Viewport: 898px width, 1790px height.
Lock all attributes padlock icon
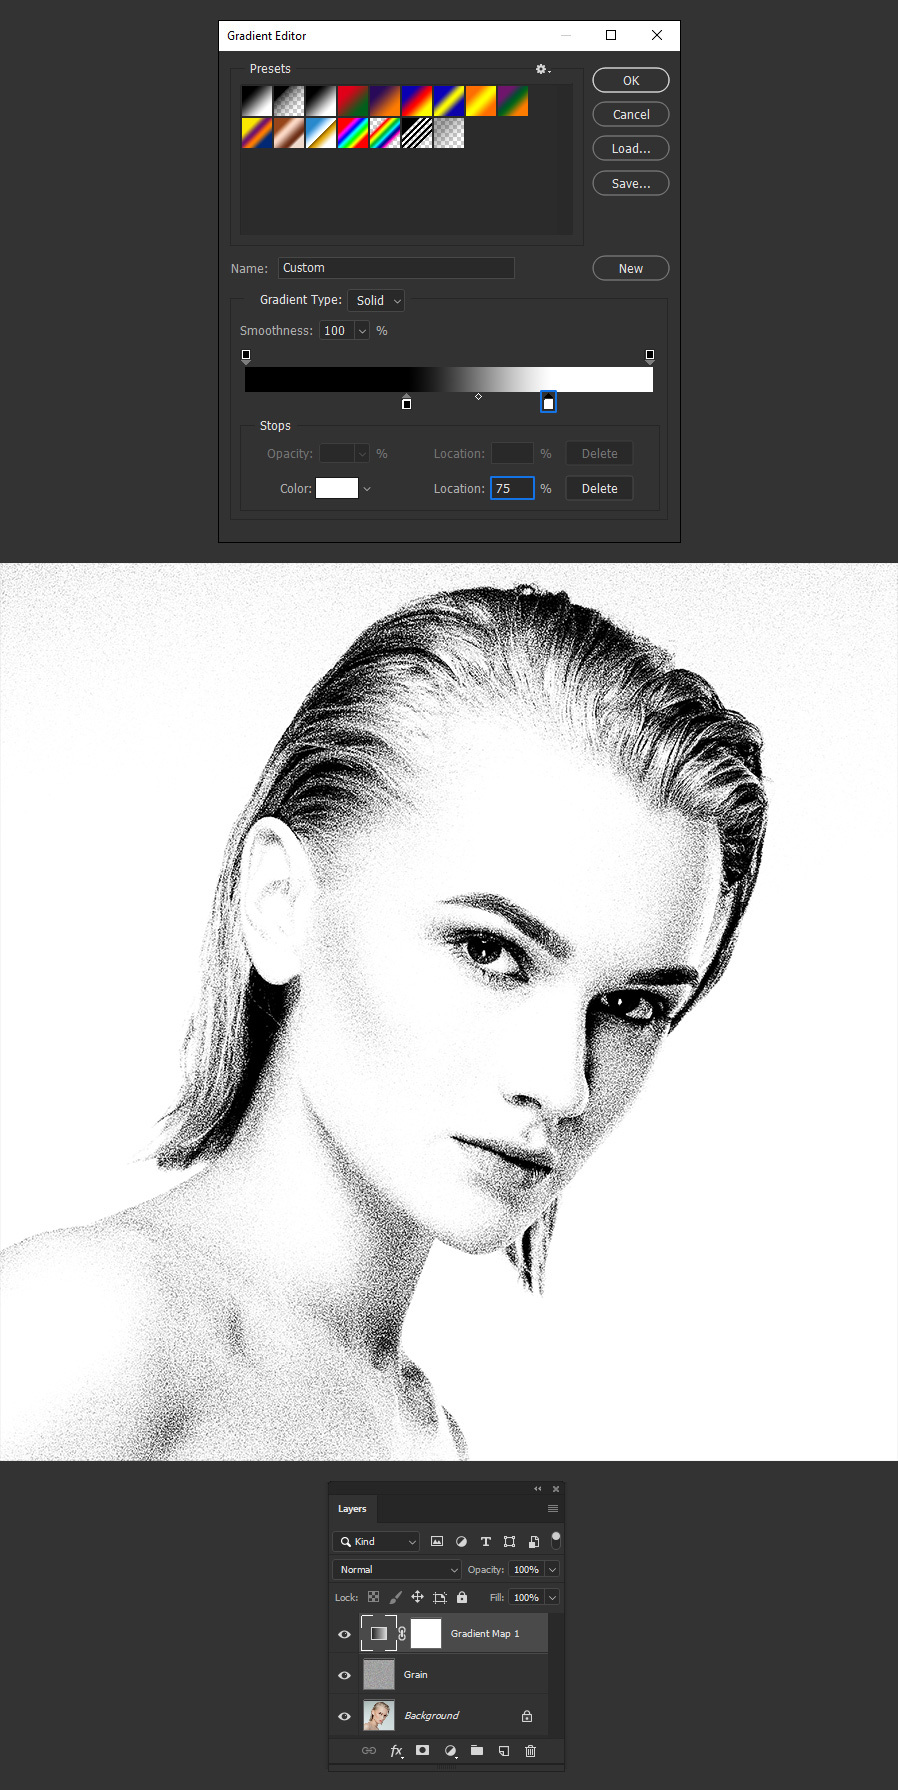(462, 1597)
